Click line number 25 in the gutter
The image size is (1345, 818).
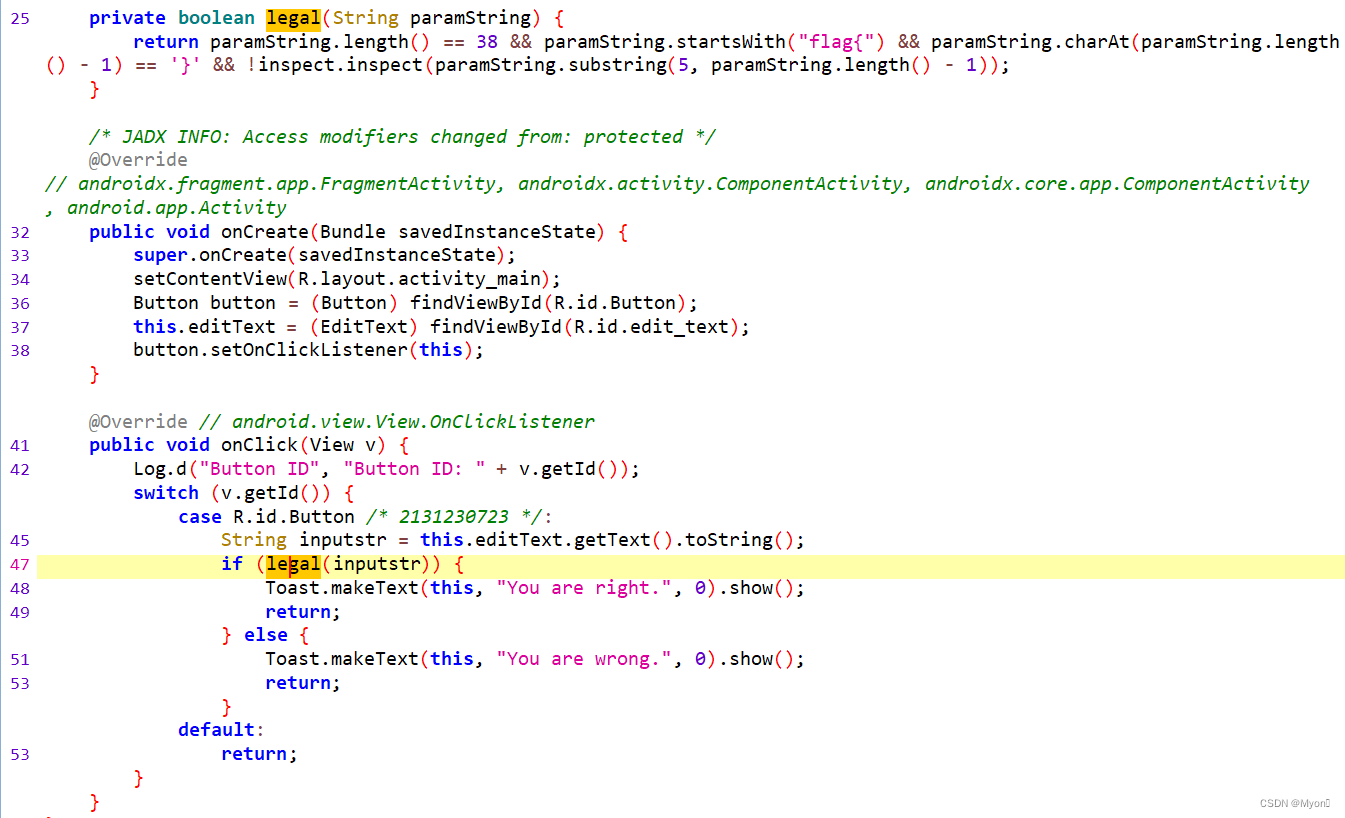click(x=20, y=19)
